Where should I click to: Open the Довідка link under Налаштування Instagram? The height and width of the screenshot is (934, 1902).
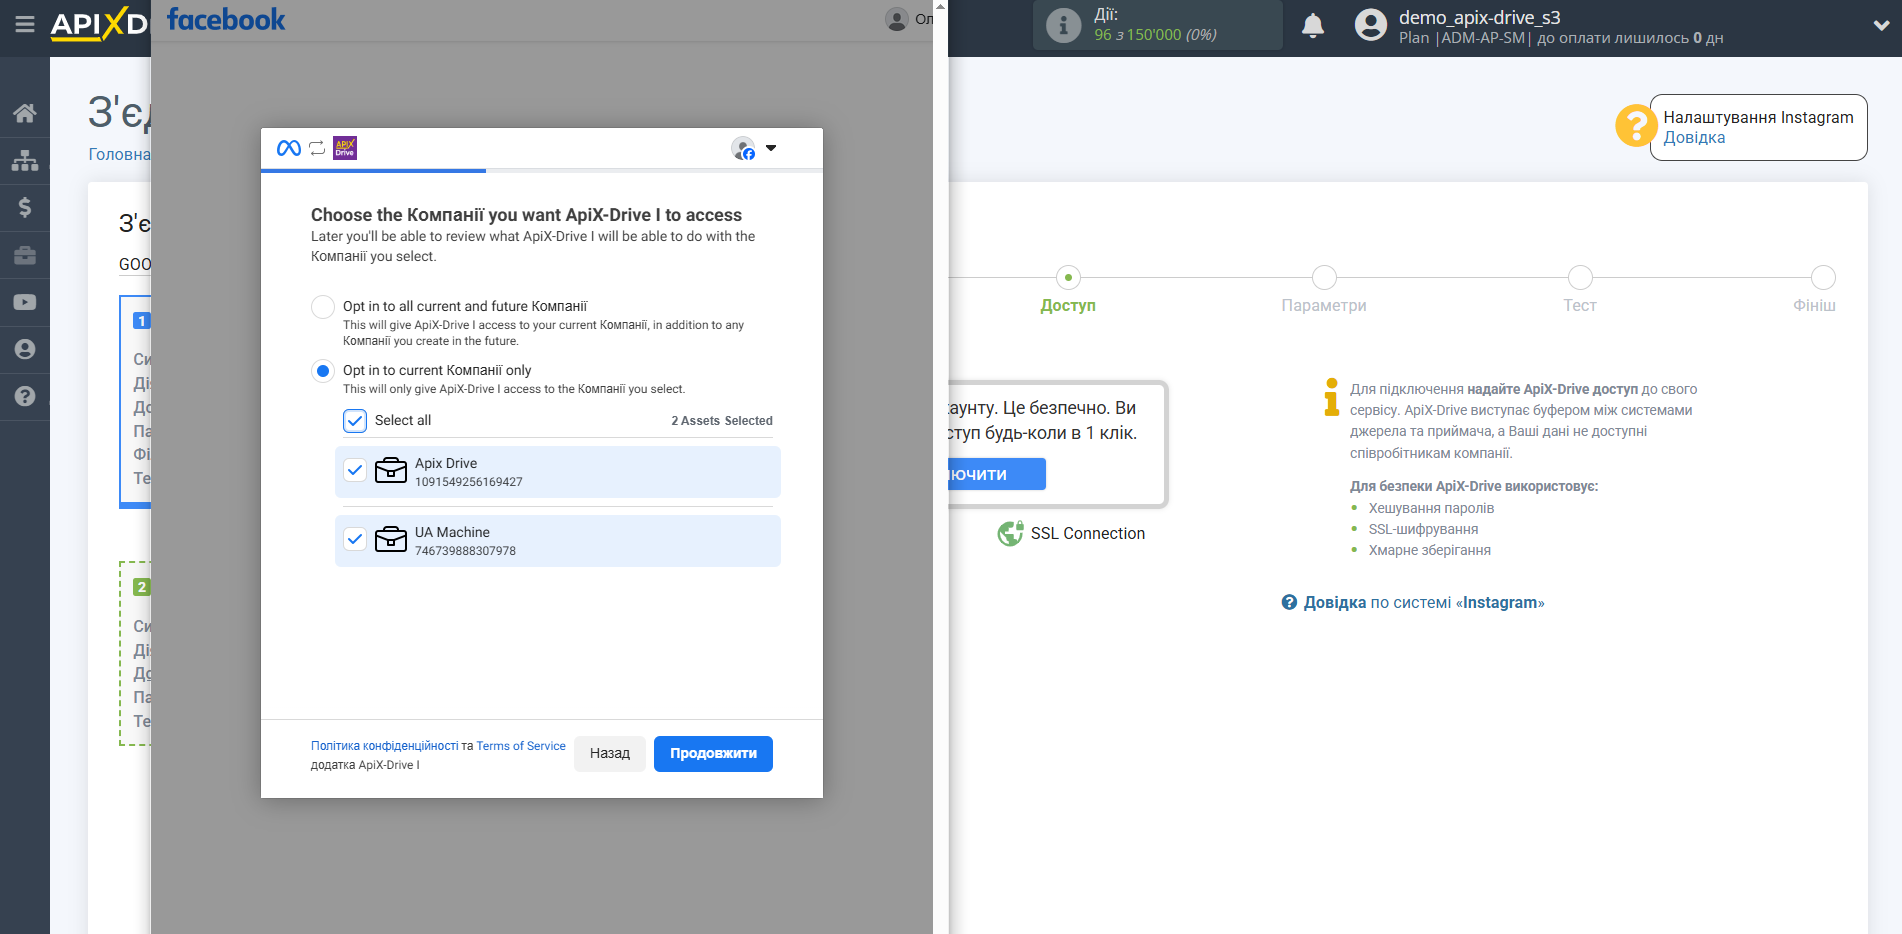(1694, 138)
